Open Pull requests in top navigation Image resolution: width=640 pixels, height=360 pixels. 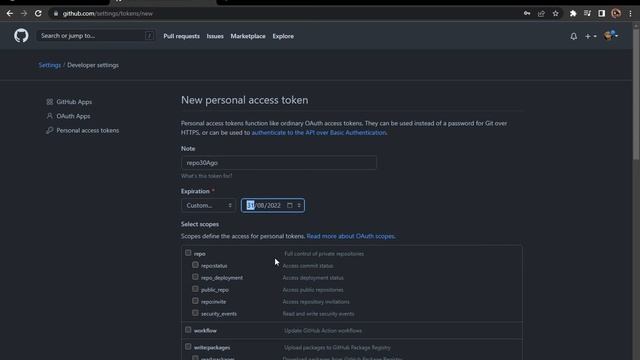click(x=182, y=36)
